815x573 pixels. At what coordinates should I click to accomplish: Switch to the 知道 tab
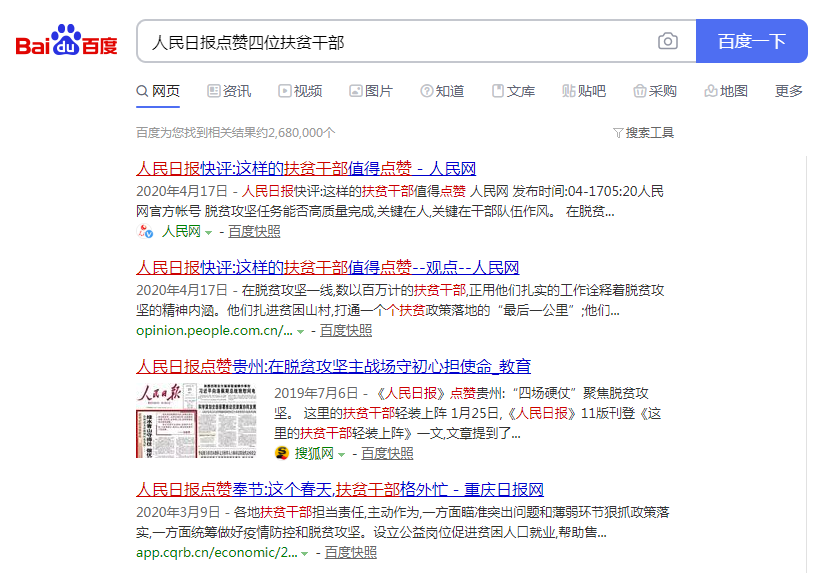point(442,92)
